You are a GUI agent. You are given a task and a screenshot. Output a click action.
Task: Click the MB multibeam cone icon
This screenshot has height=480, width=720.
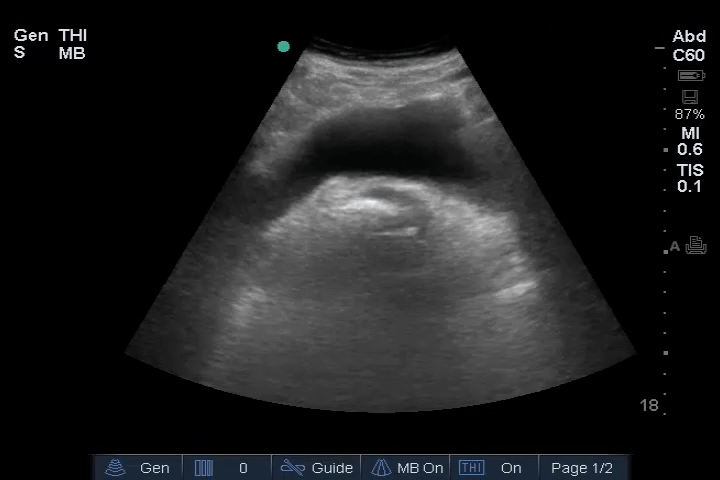(x=381, y=468)
